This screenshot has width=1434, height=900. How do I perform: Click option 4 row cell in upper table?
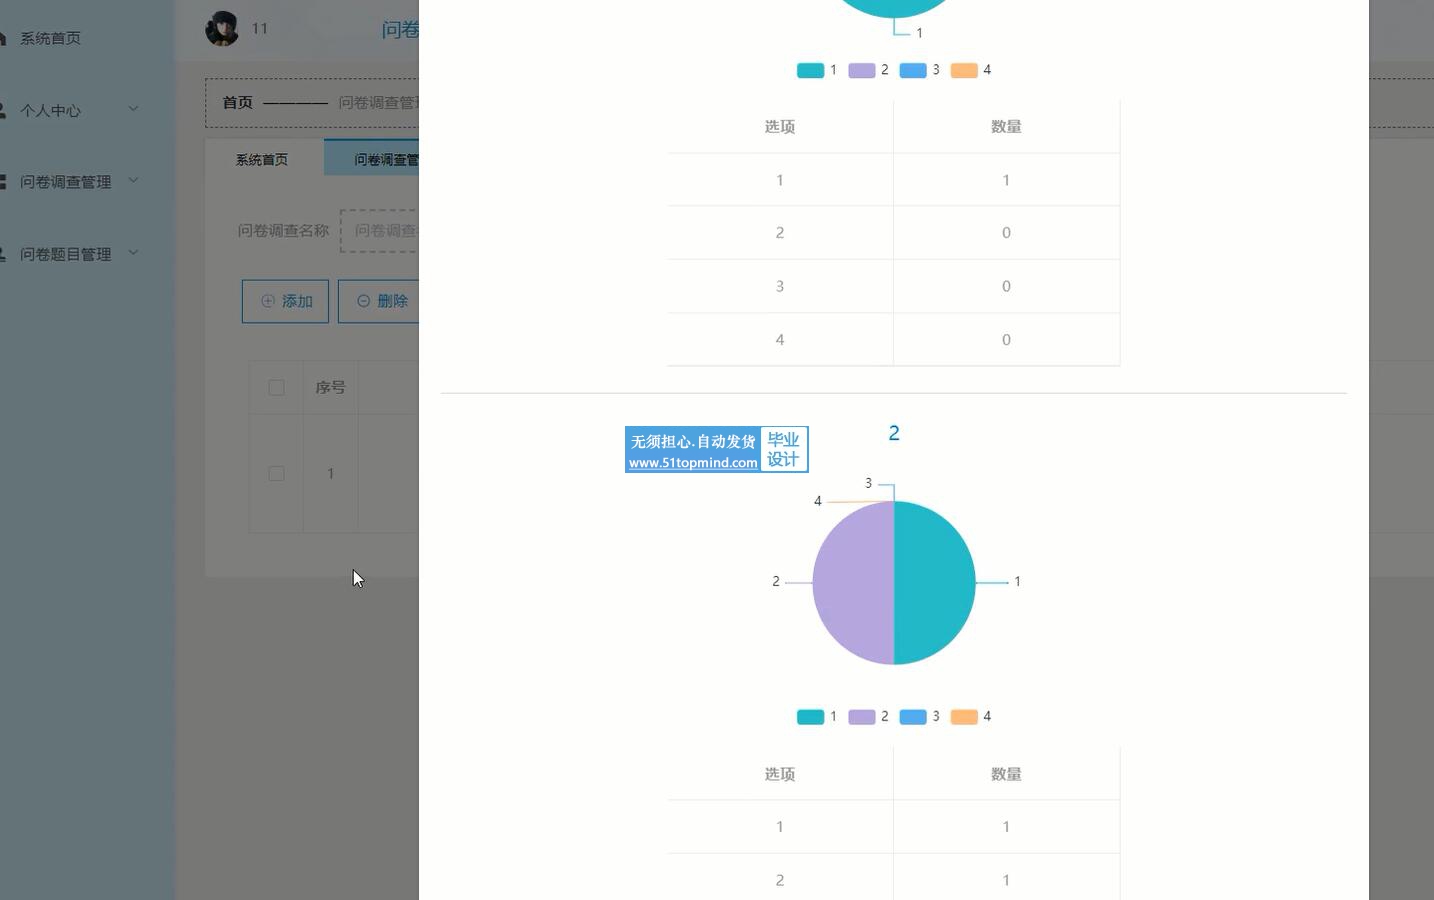pyautogui.click(x=780, y=340)
